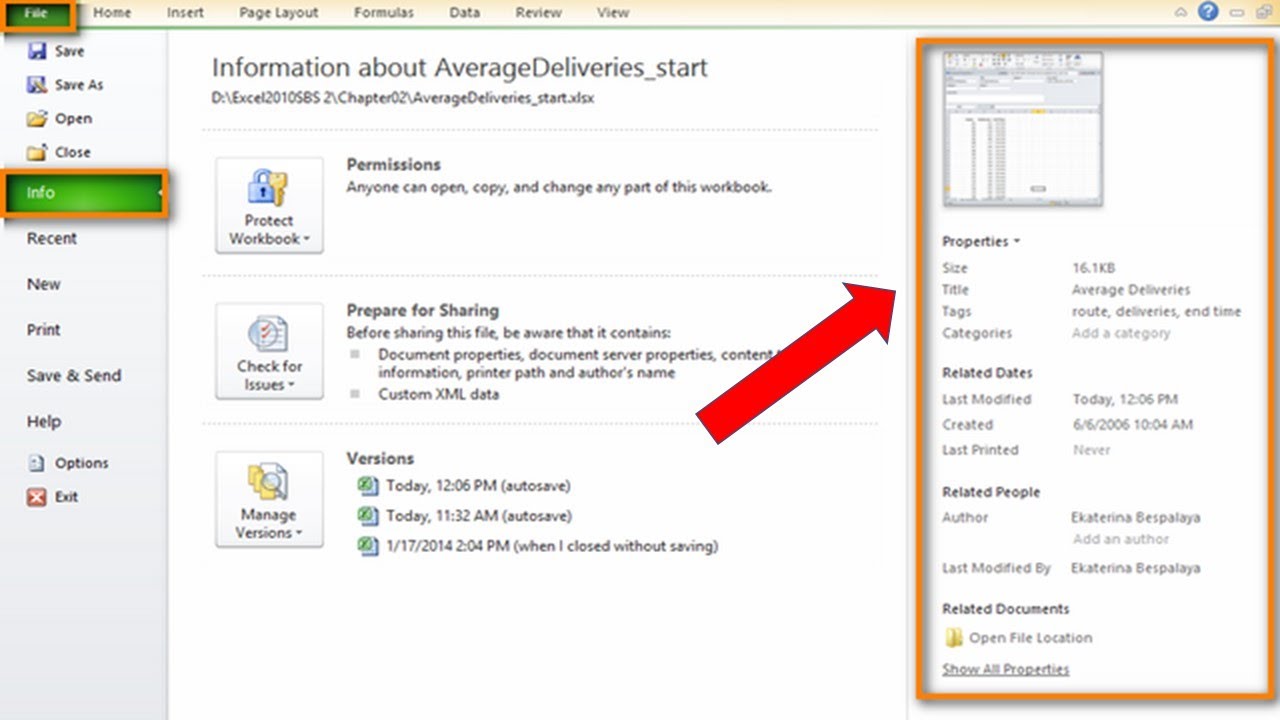This screenshot has width=1280, height=720.
Task: Select Save & Send in the menu
Action: point(74,376)
